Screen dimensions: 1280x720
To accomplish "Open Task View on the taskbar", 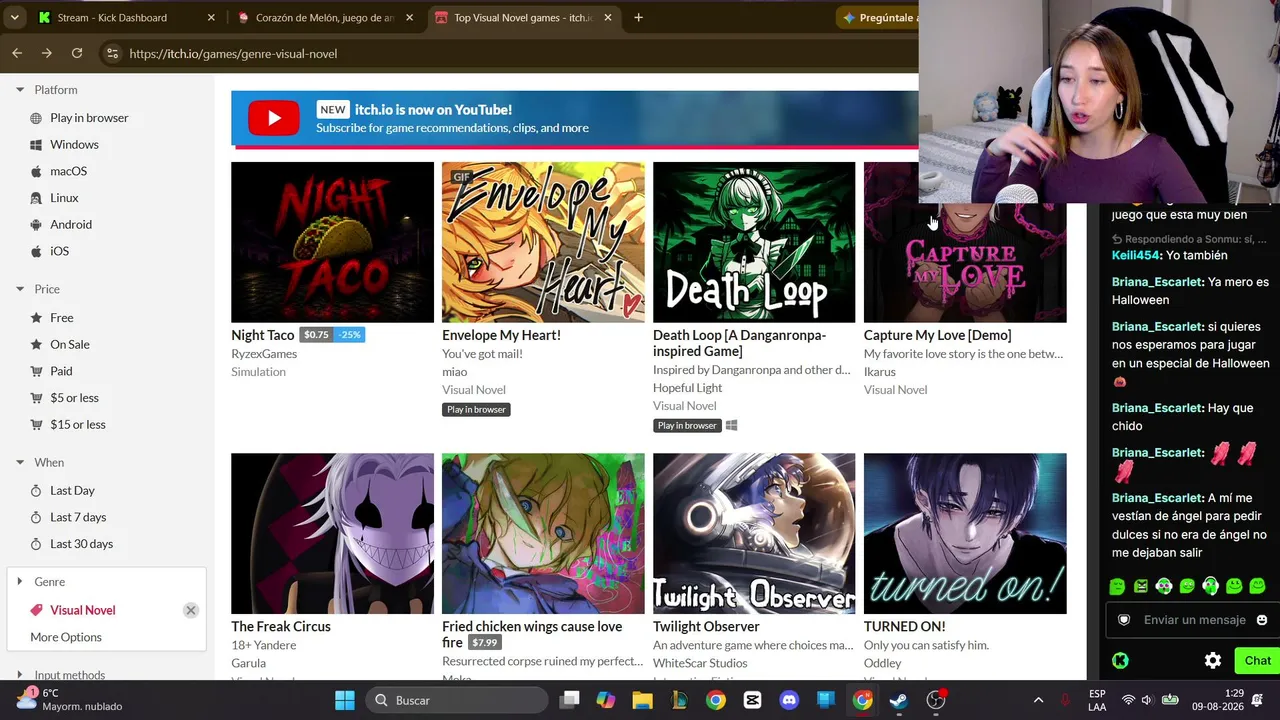I will point(569,700).
